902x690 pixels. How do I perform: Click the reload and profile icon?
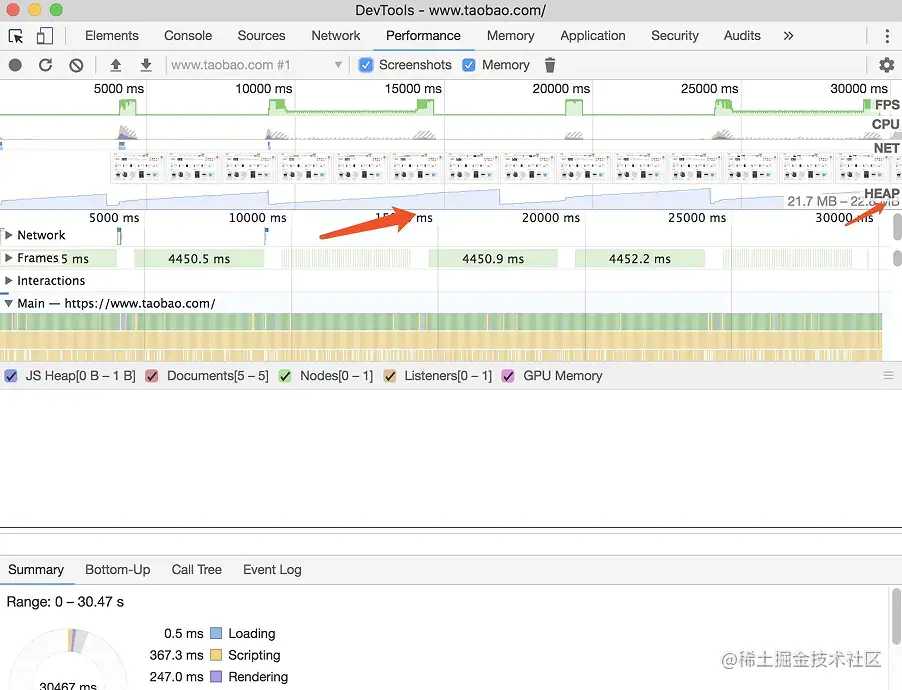tap(45, 65)
